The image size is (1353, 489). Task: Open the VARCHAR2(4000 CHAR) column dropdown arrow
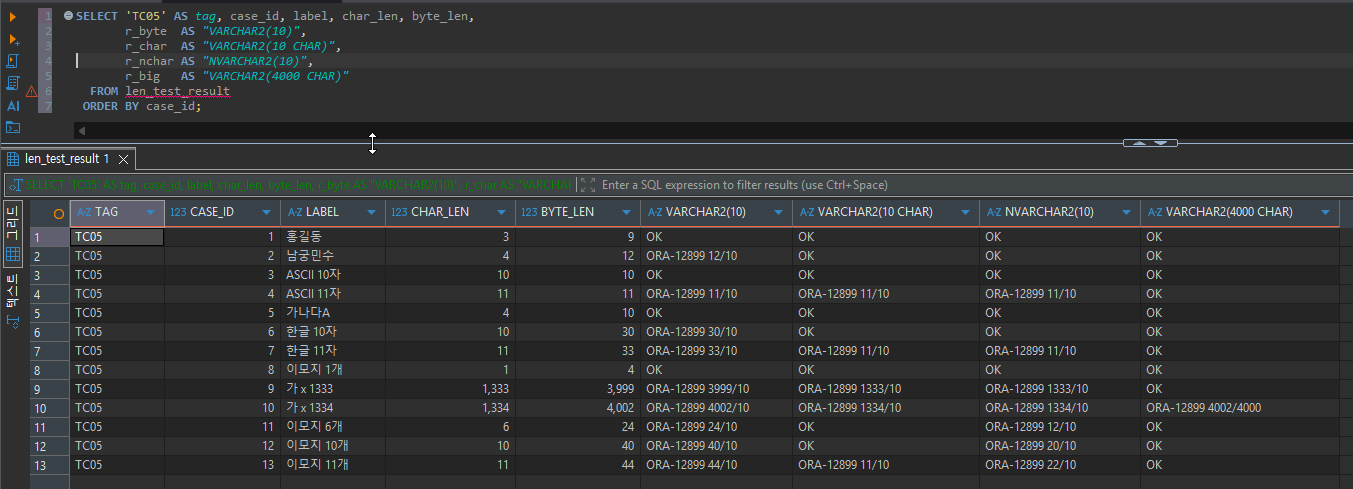point(1325,212)
